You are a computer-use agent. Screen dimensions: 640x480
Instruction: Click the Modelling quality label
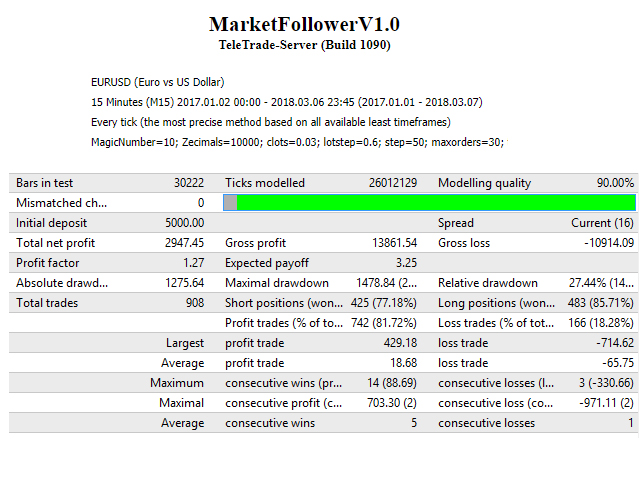(484, 183)
